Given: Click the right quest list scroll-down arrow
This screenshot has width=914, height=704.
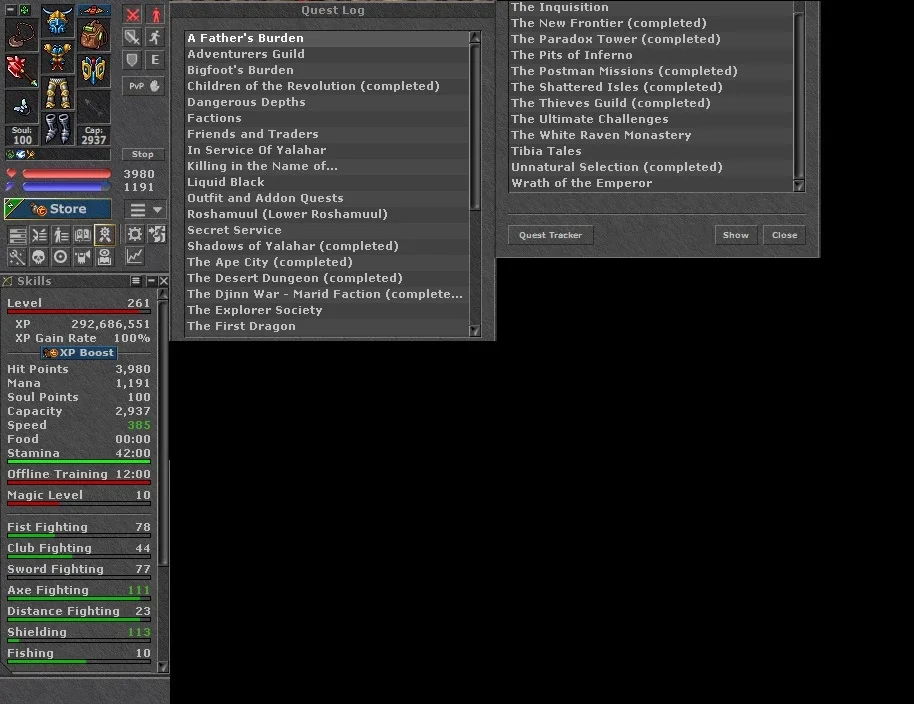Looking at the screenshot, I should (799, 186).
